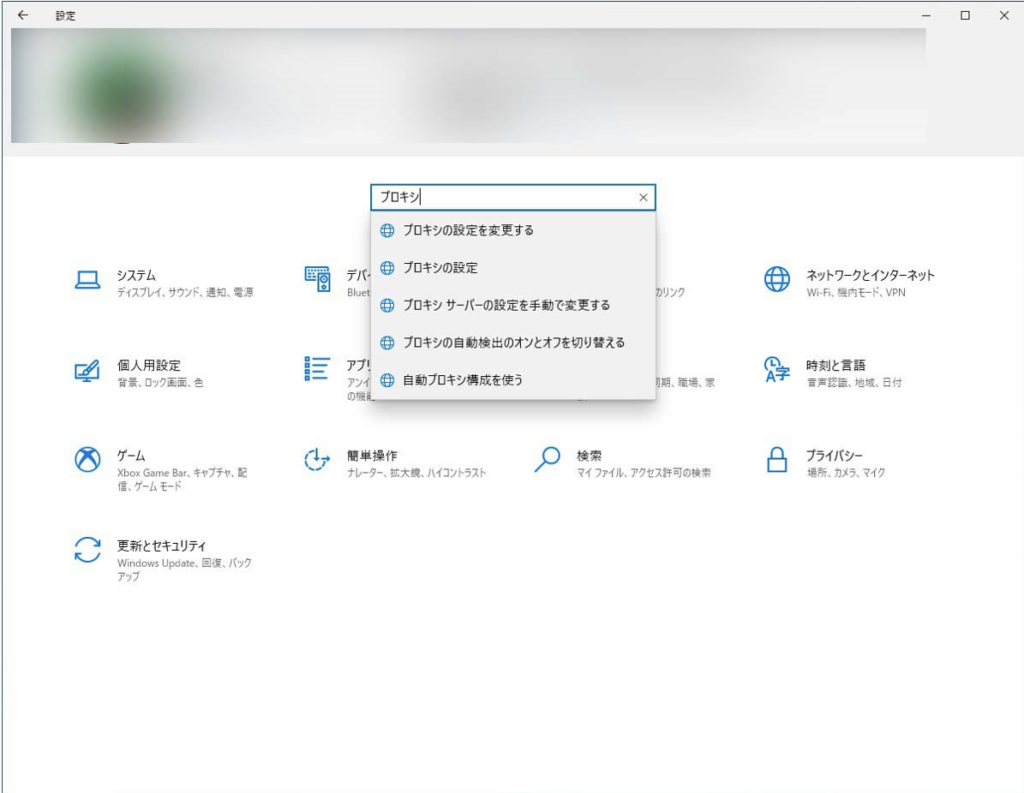The height and width of the screenshot is (793, 1024).
Task: Click the Ease of Access icon
Action: (317, 460)
